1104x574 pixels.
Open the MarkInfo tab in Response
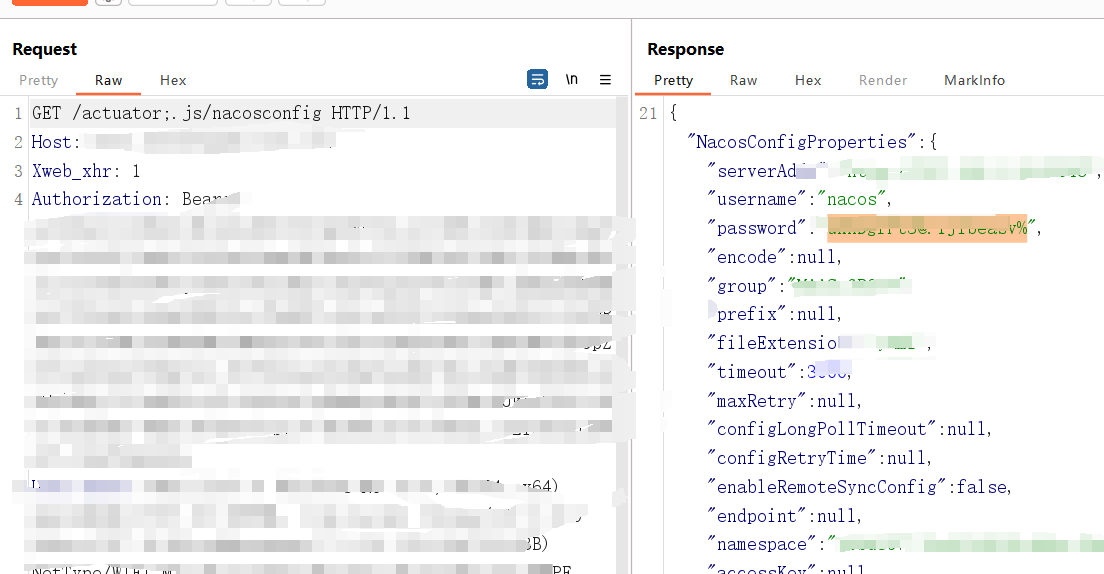[x=974, y=80]
